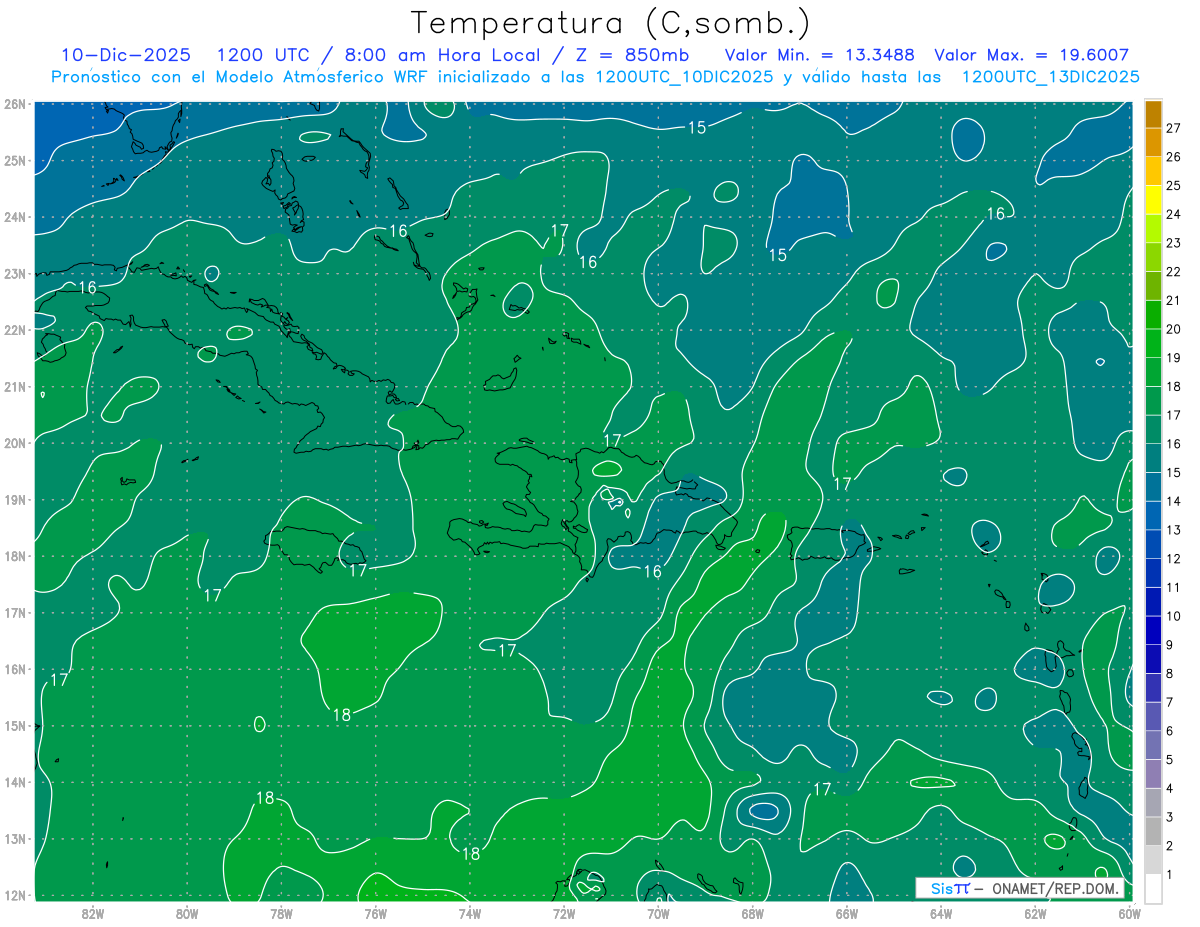
Task: Click the "17" contour label just south of Jamaica
Action: pyautogui.click(x=358, y=571)
